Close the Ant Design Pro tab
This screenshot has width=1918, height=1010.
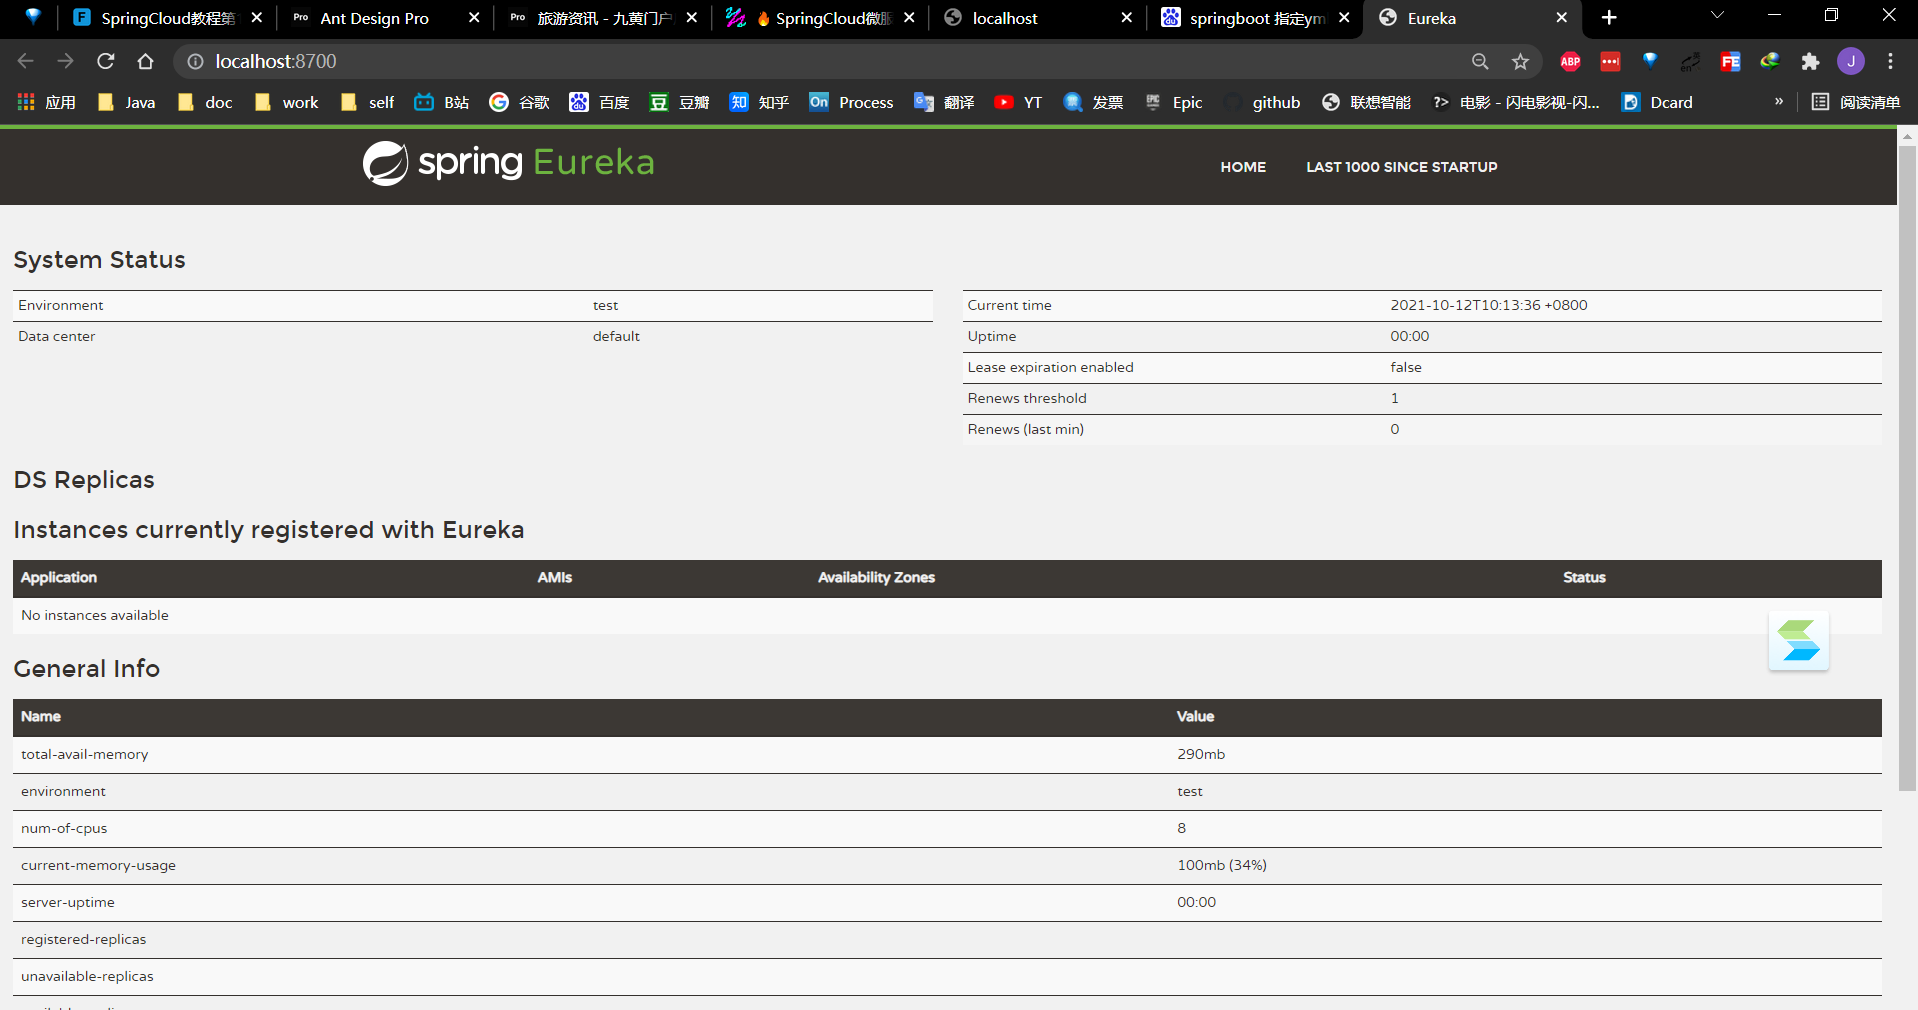(474, 18)
